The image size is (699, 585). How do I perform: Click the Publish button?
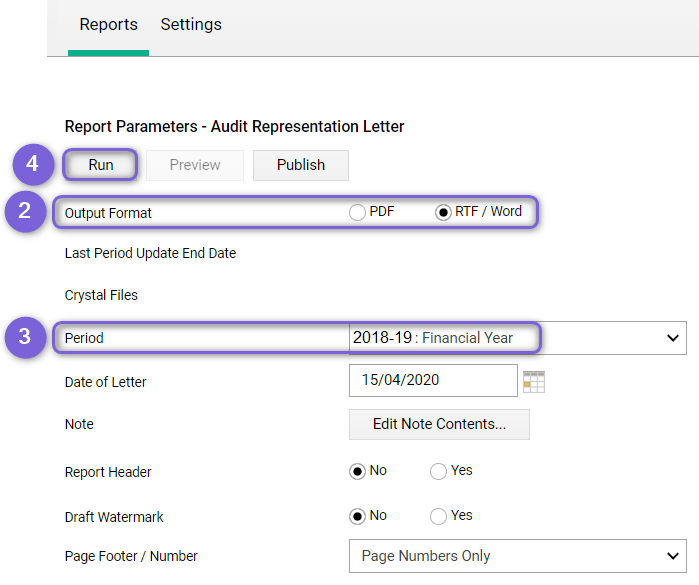[301, 165]
